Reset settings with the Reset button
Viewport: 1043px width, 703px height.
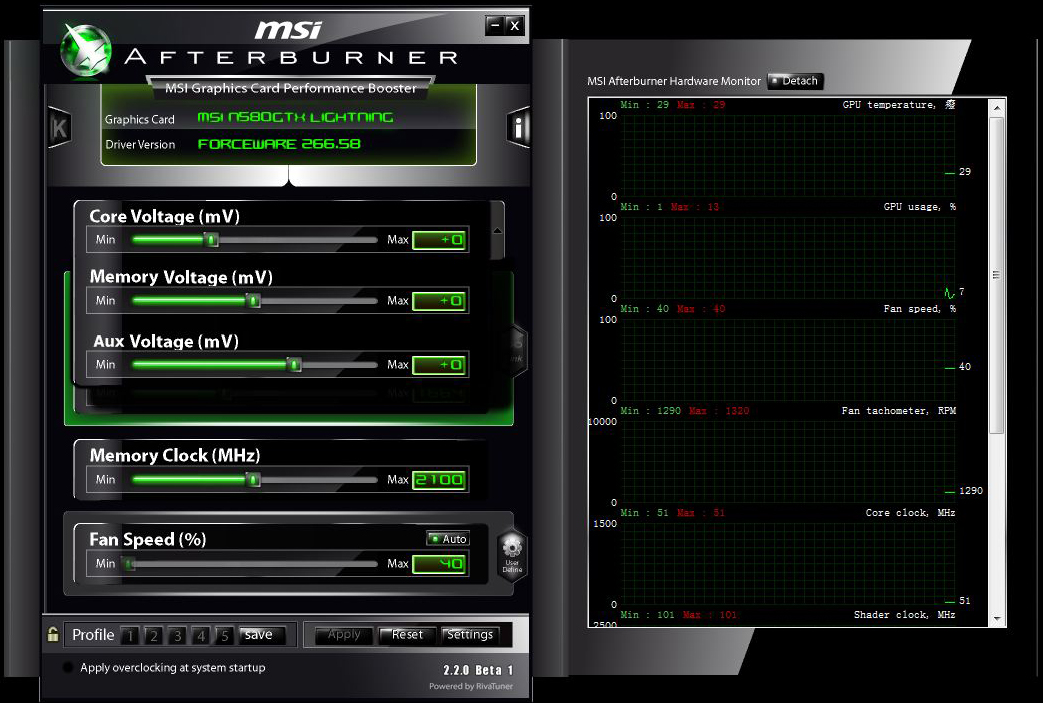pos(406,635)
